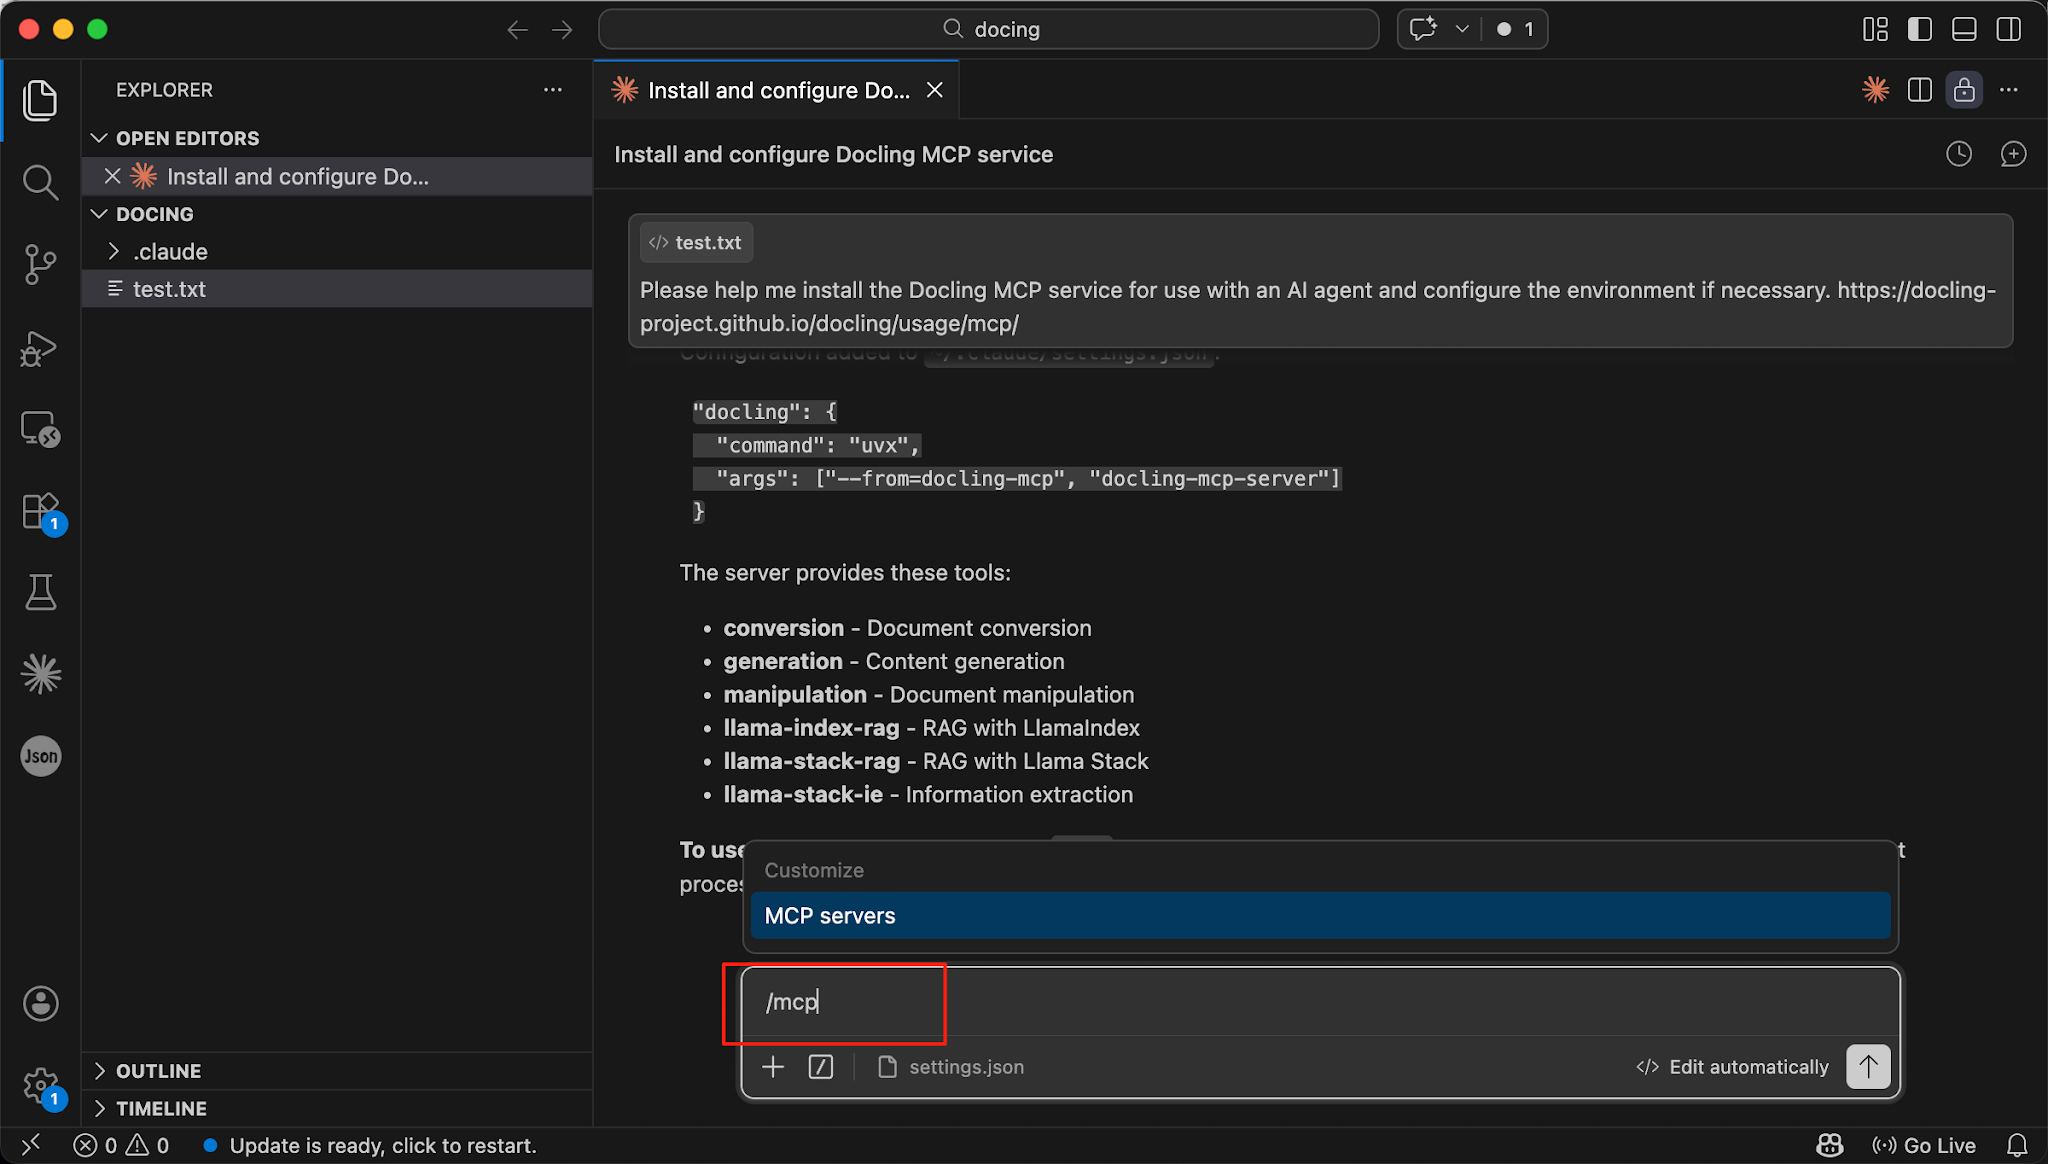Toggle the editor lock icon
2048x1164 pixels.
(1964, 90)
